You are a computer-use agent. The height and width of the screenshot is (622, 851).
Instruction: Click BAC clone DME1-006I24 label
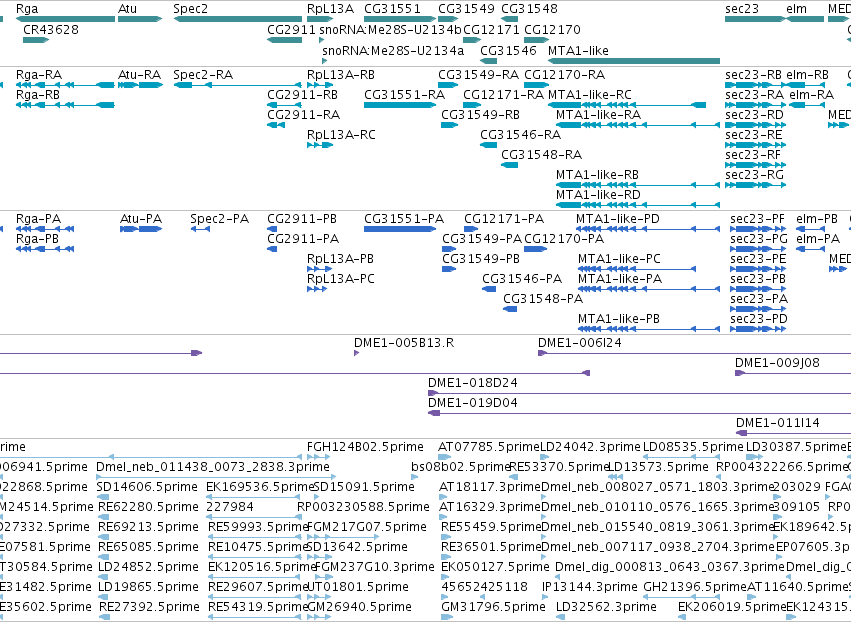pyautogui.click(x=580, y=342)
